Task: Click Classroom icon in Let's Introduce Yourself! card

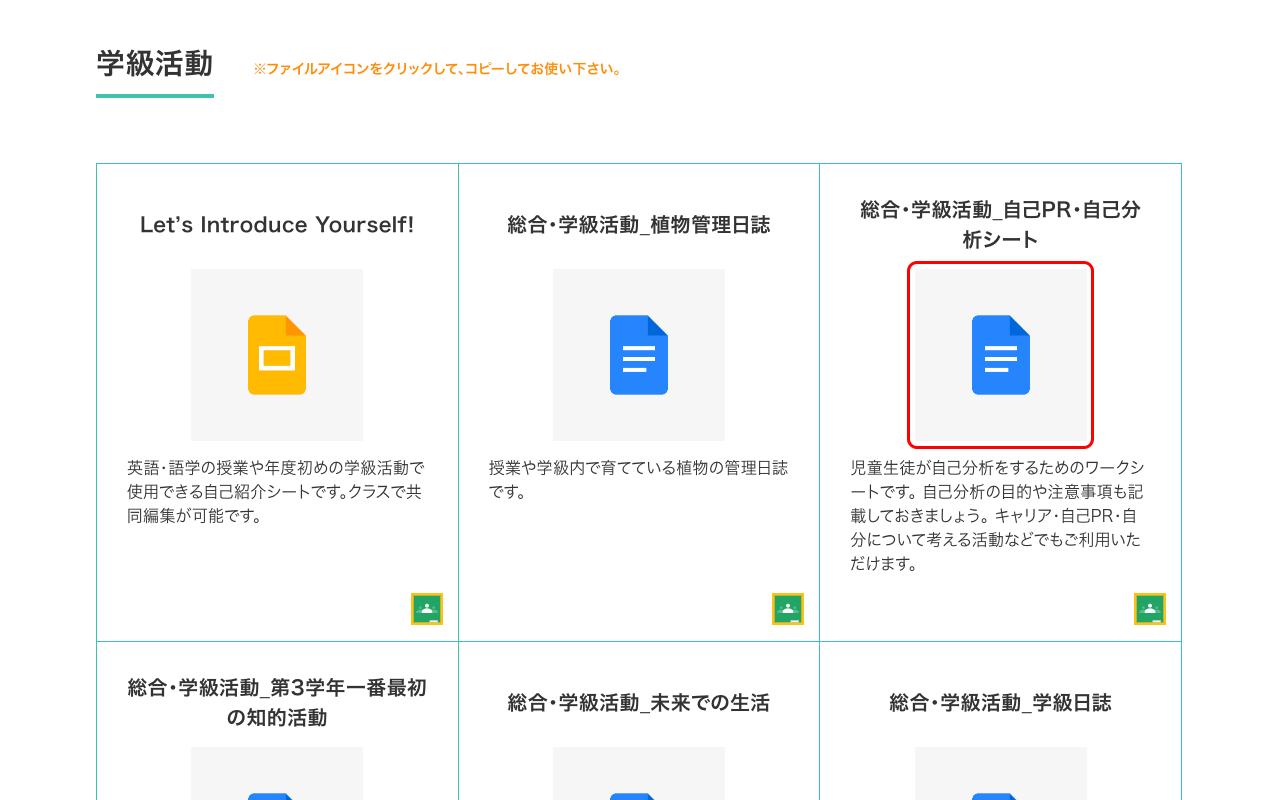Action: [427, 609]
